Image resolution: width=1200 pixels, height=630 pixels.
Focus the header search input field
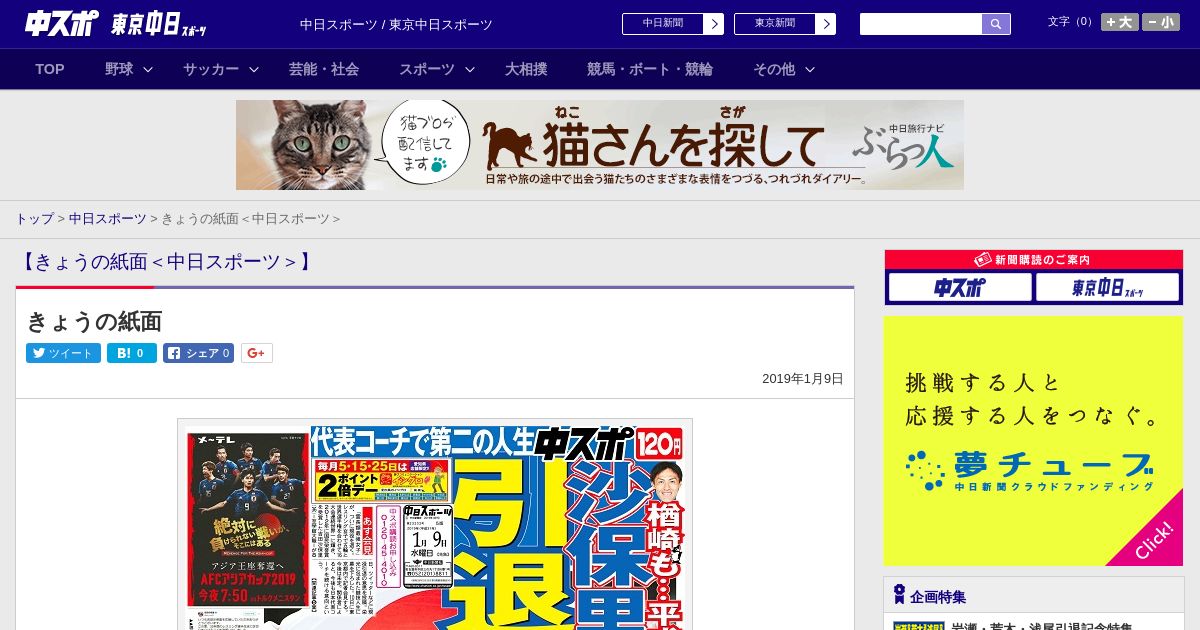pyautogui.click(x=921, y=24)
